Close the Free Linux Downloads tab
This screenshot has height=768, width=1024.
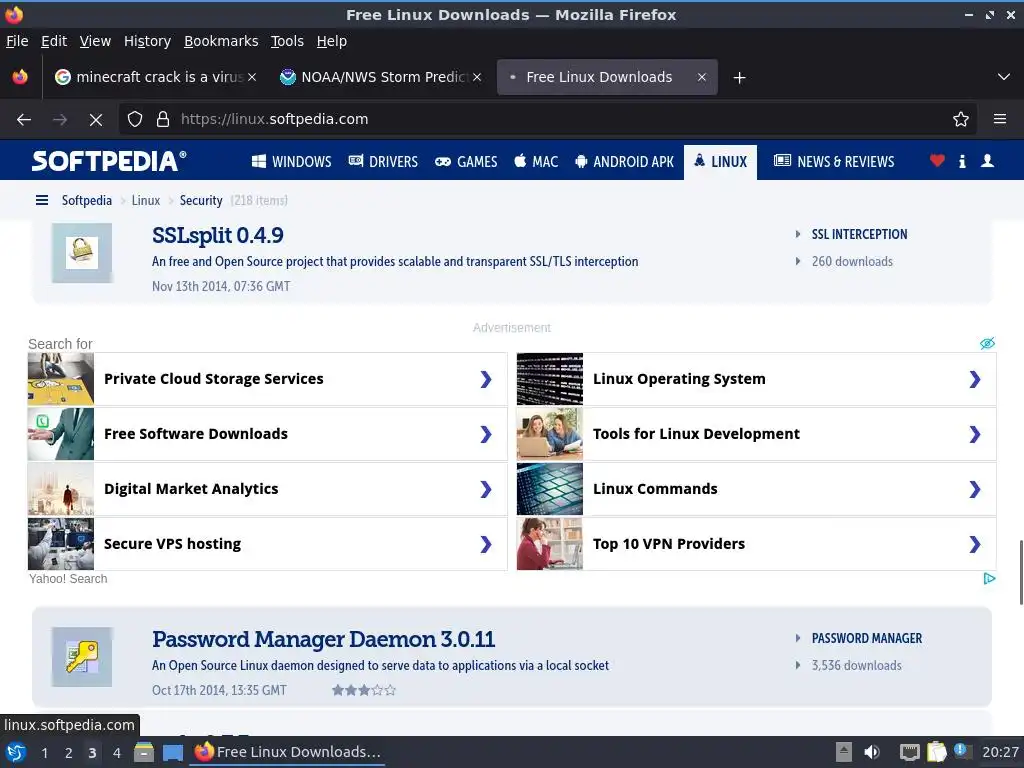click(701, 77)
